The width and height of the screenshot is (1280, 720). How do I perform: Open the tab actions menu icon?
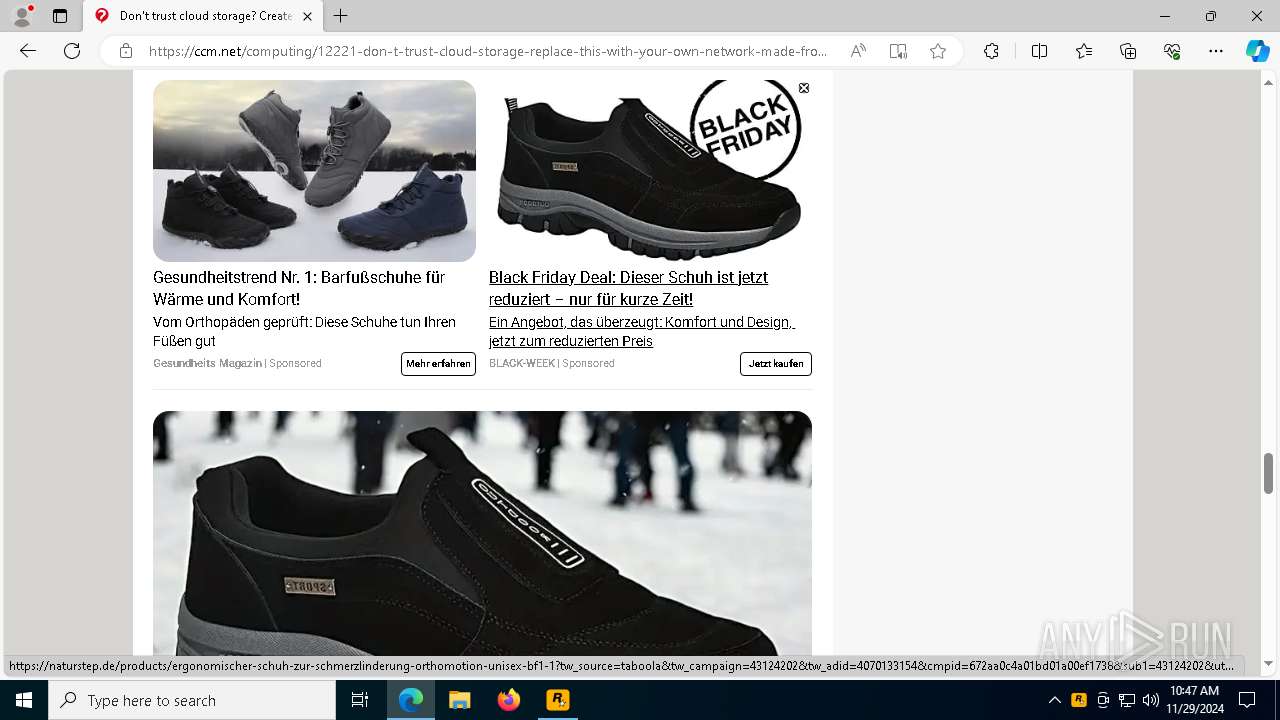(x=60, y=16)
